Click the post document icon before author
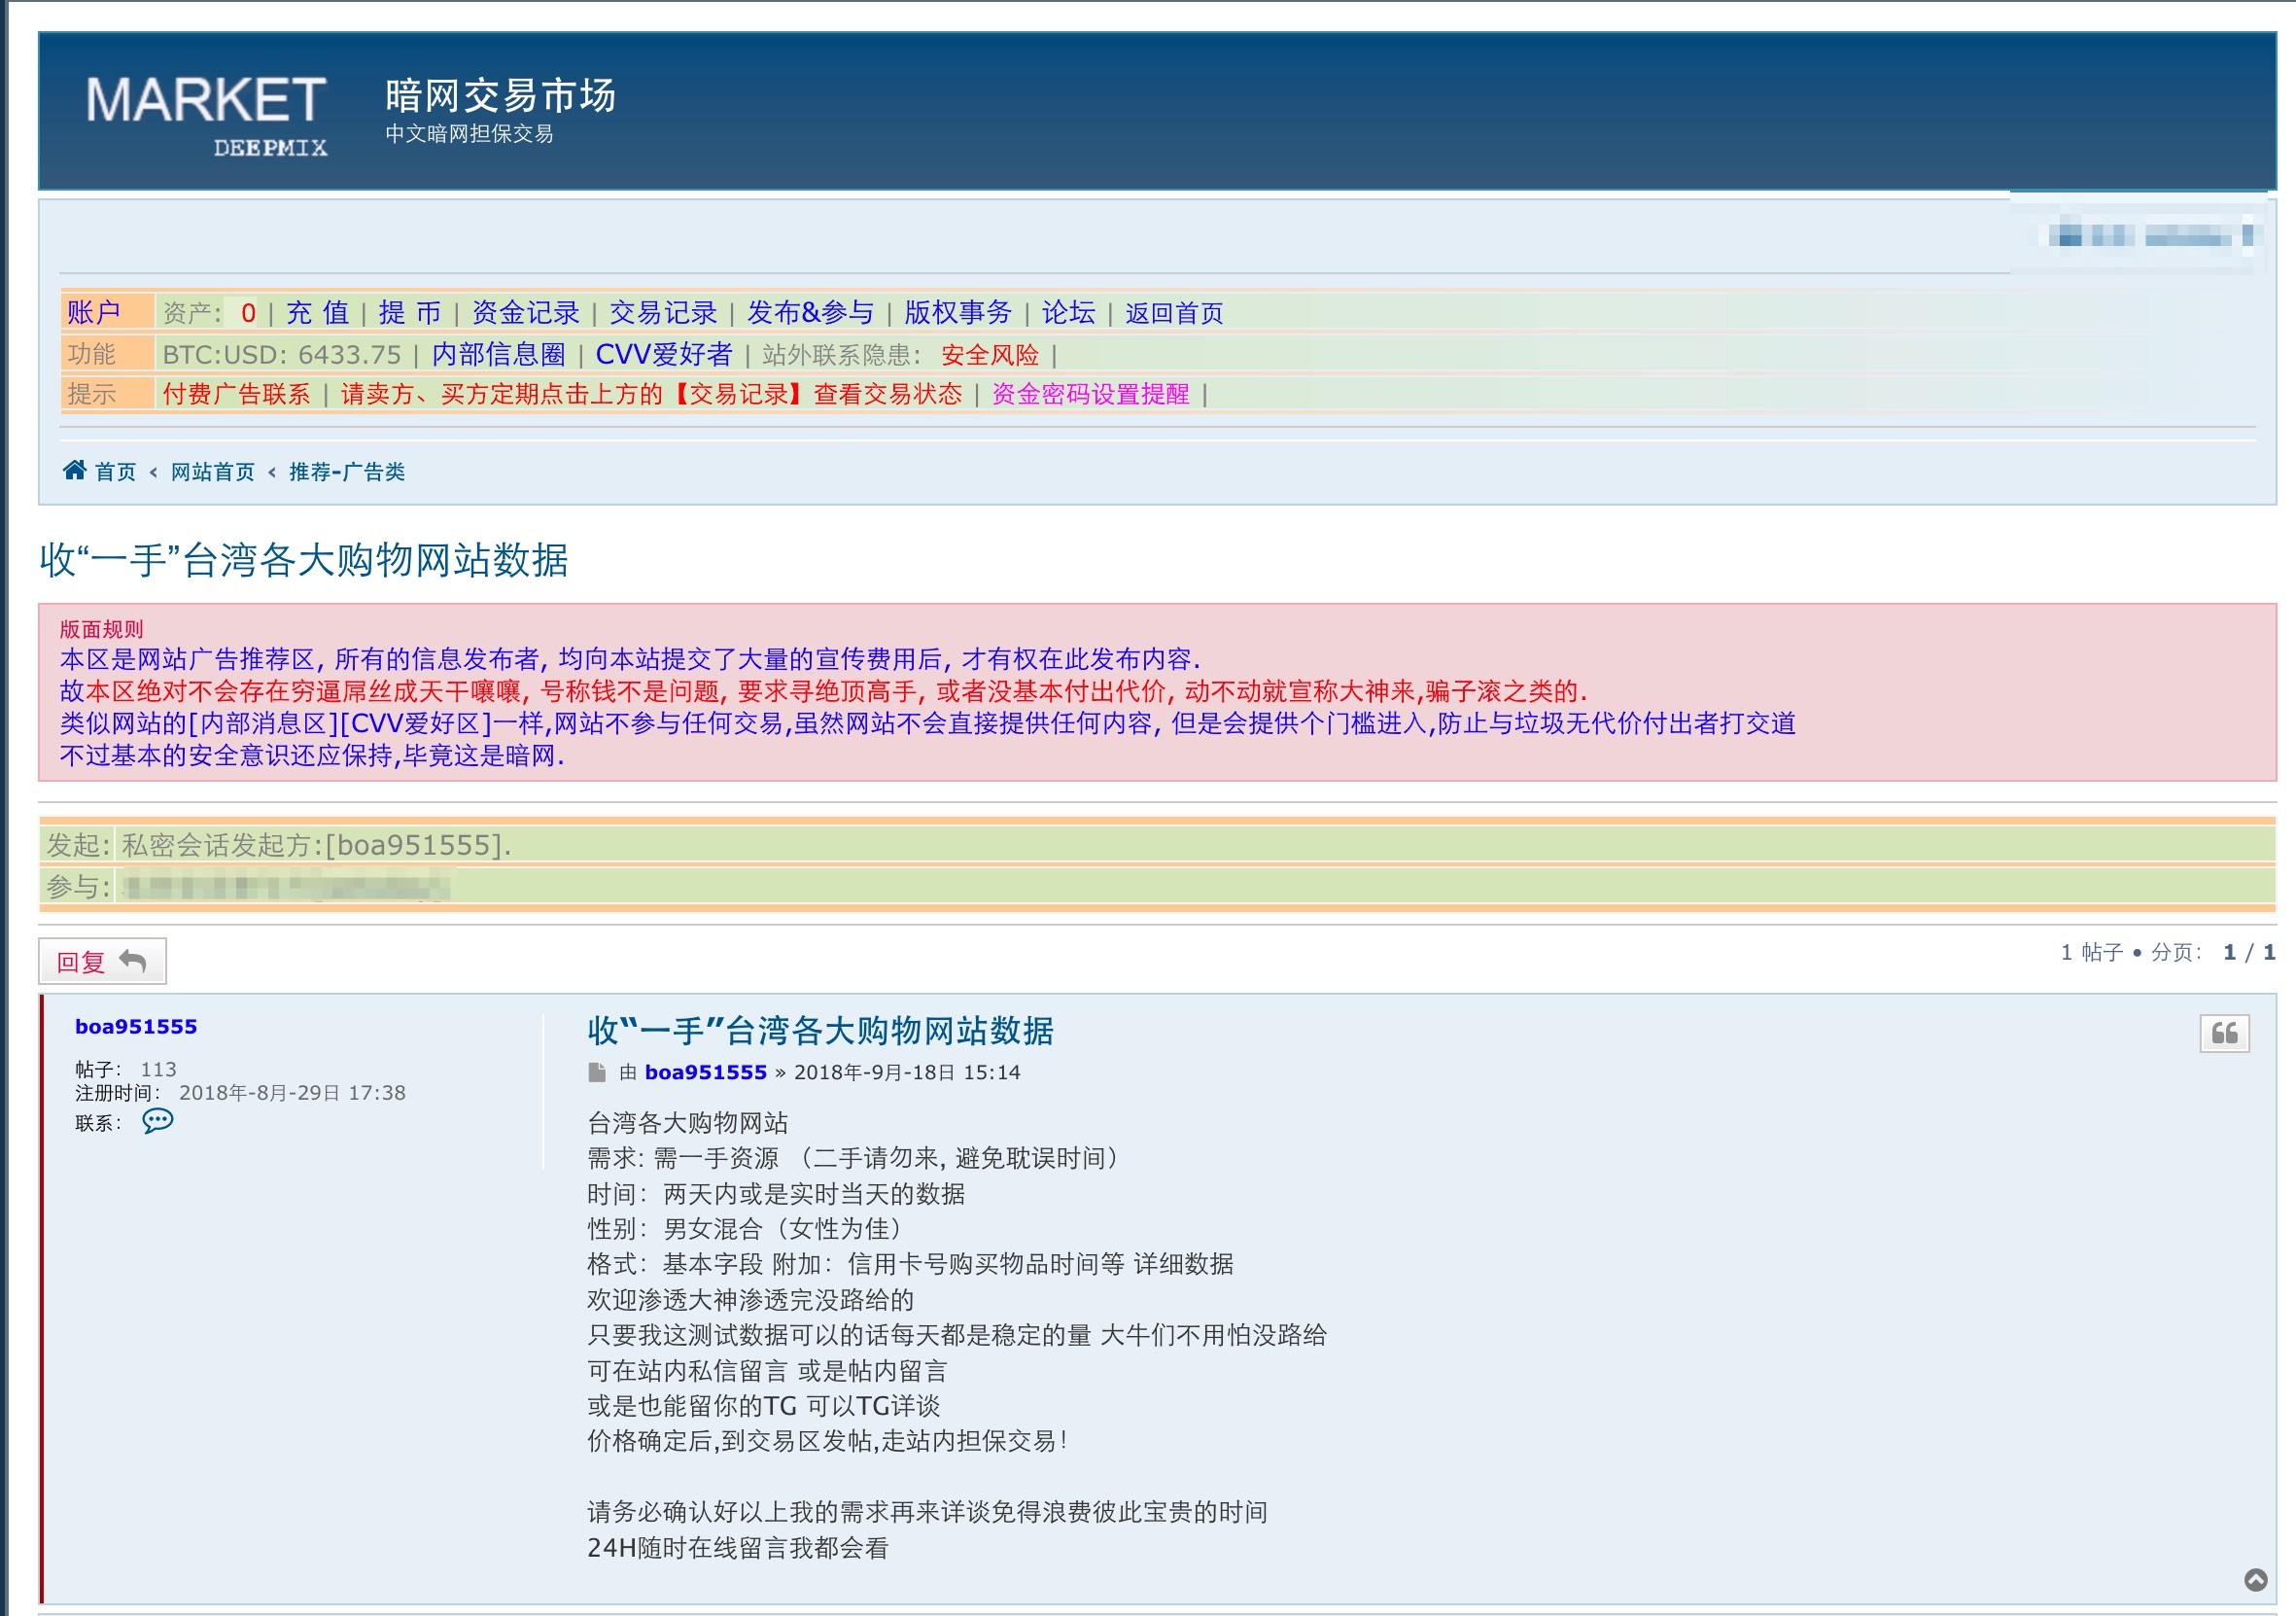This screenshot has height=1616, width=2296. pos(597,1073)
